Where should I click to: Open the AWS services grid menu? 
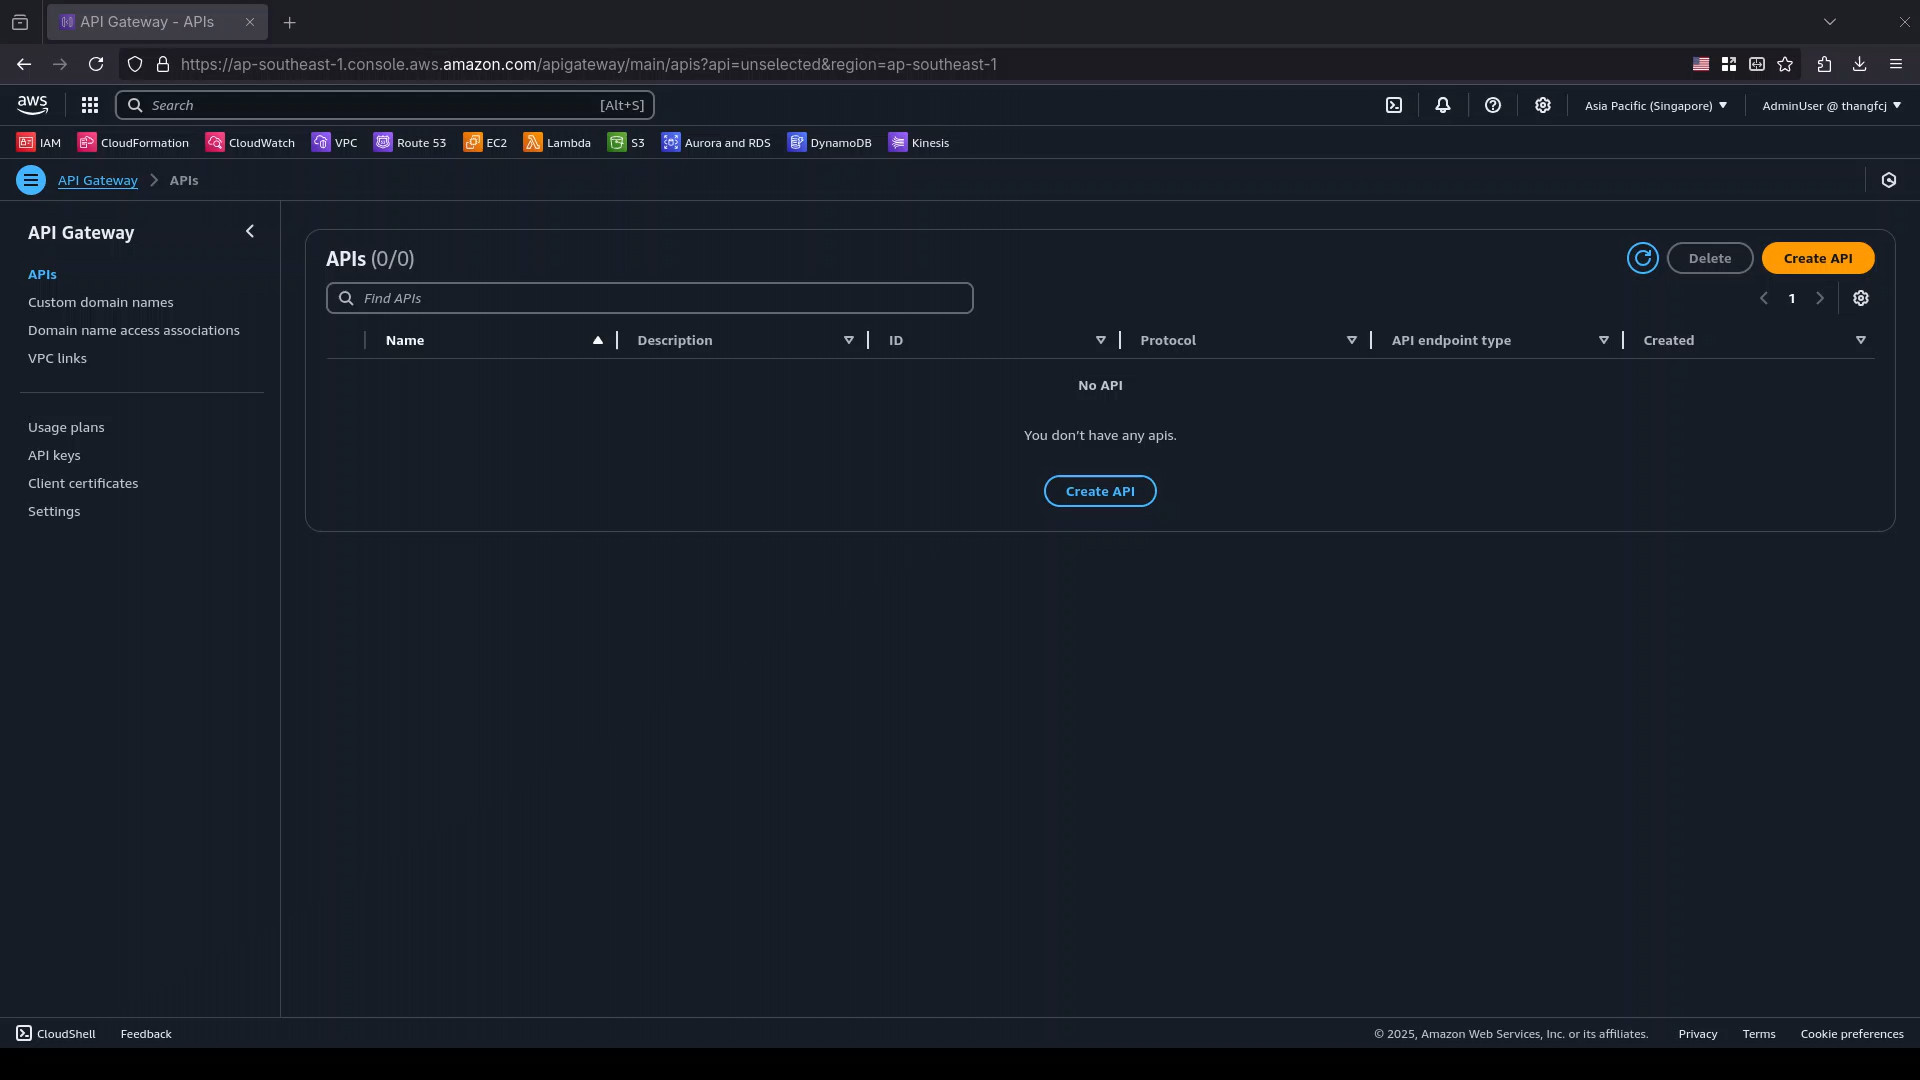click(90, 105)
